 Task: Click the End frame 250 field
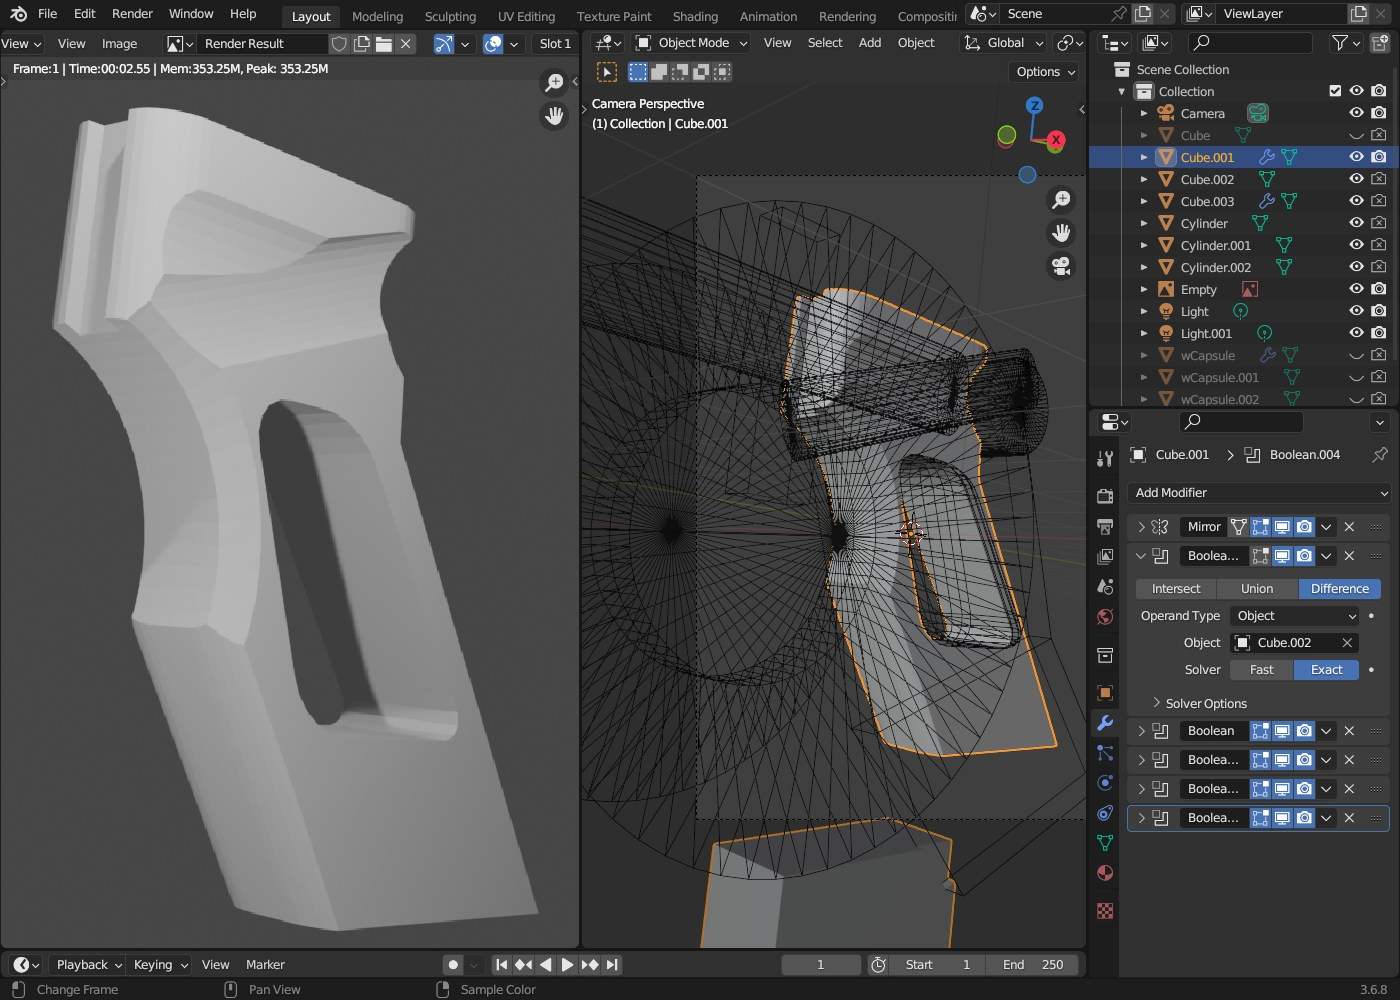coord(1033,964)
